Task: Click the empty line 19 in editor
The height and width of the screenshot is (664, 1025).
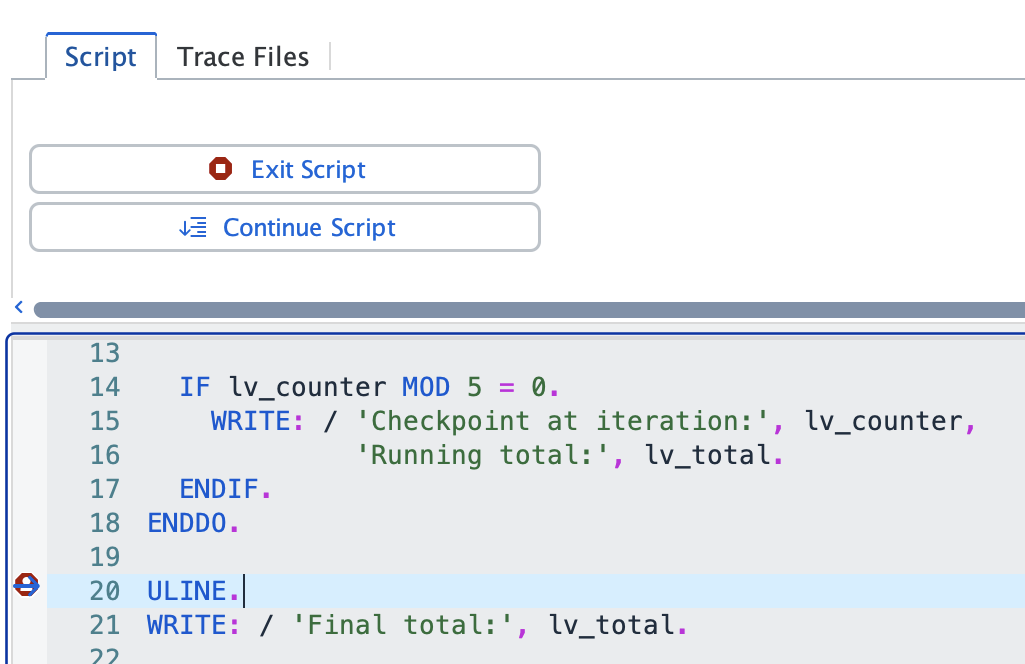Action: 536,557
